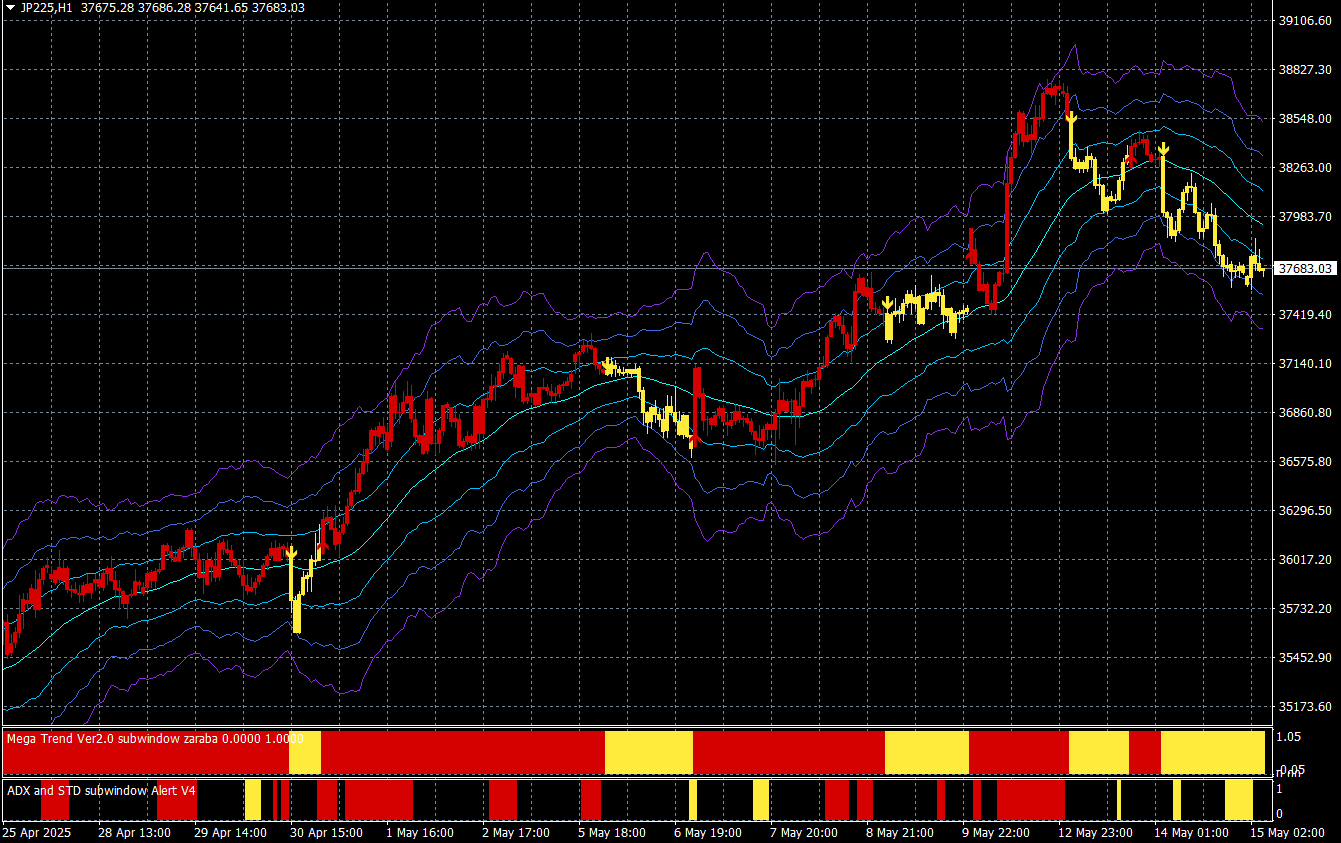This screenshot has width=1341, height=843.
Task: Click the 1 May 16:00 time label
Action: [x=420, y=832]
